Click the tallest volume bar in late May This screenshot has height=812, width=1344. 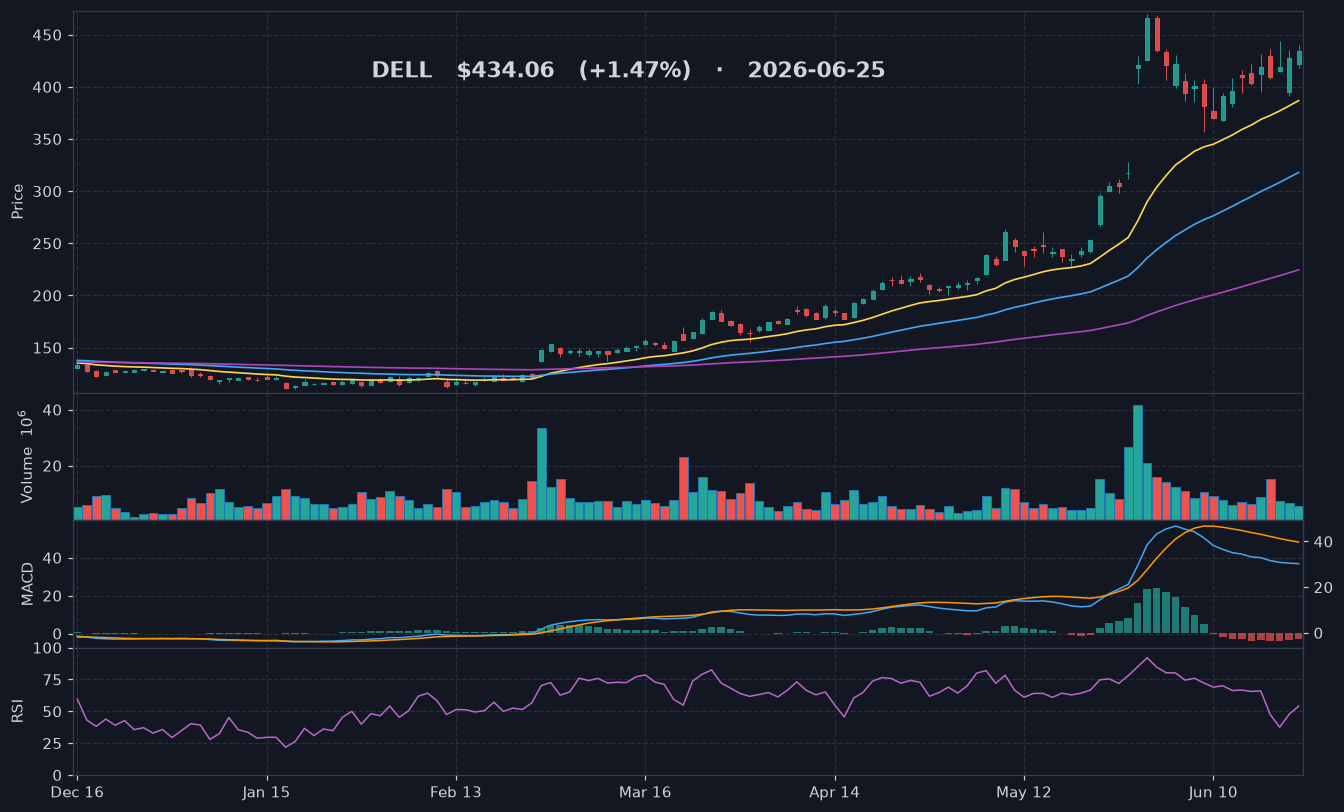[1137, 462]
